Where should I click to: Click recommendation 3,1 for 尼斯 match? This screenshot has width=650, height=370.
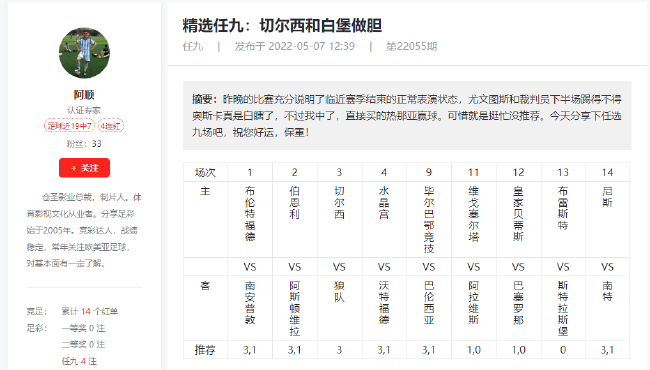click(607, 350)
